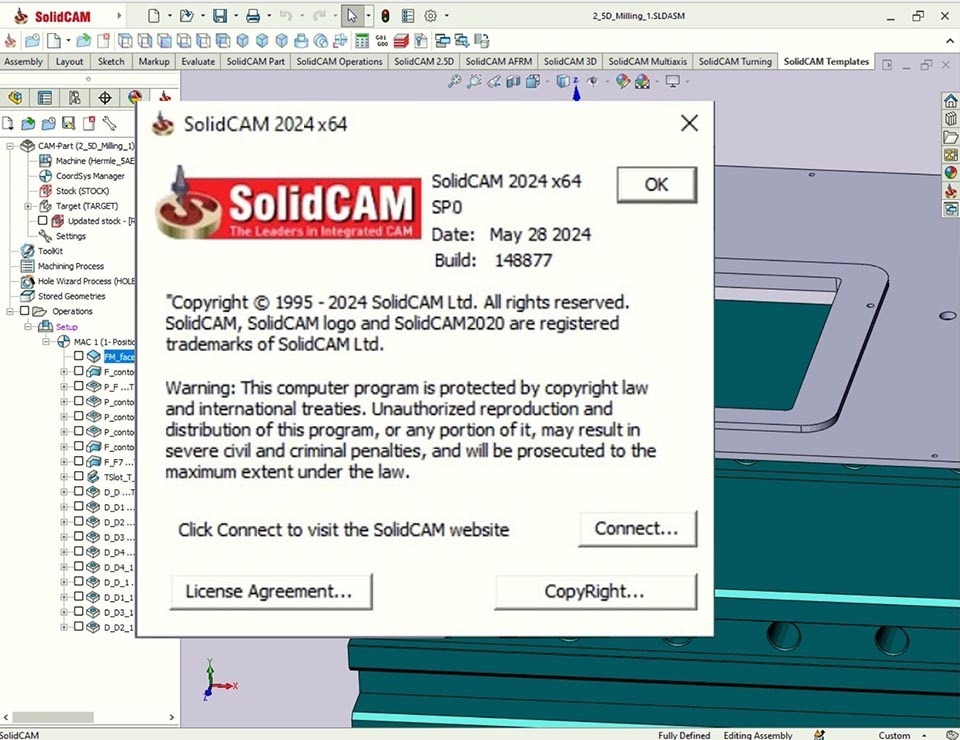This screenshot has height=740, width=960.
Task: Select the Machining Process tree item
Action: pos(62,266)
